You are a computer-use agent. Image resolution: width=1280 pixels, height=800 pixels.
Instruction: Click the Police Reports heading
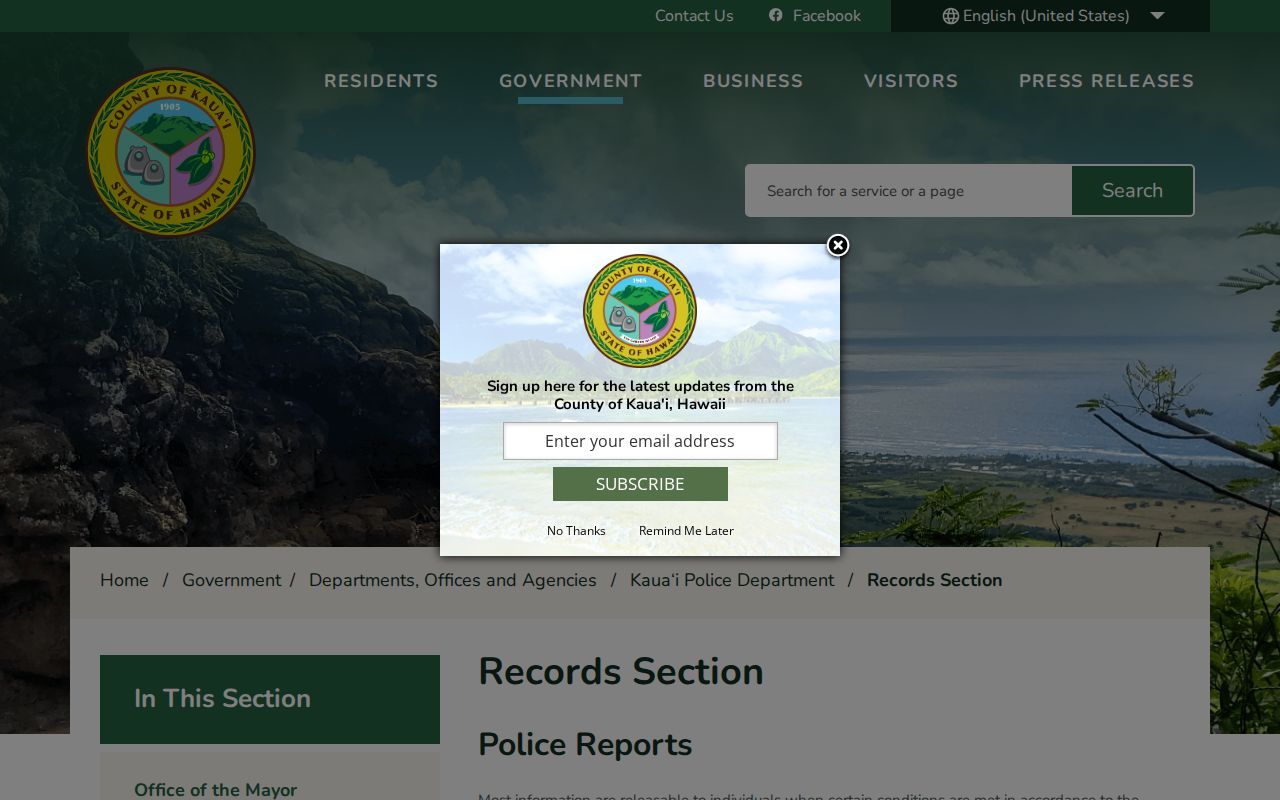click(585, 745)
